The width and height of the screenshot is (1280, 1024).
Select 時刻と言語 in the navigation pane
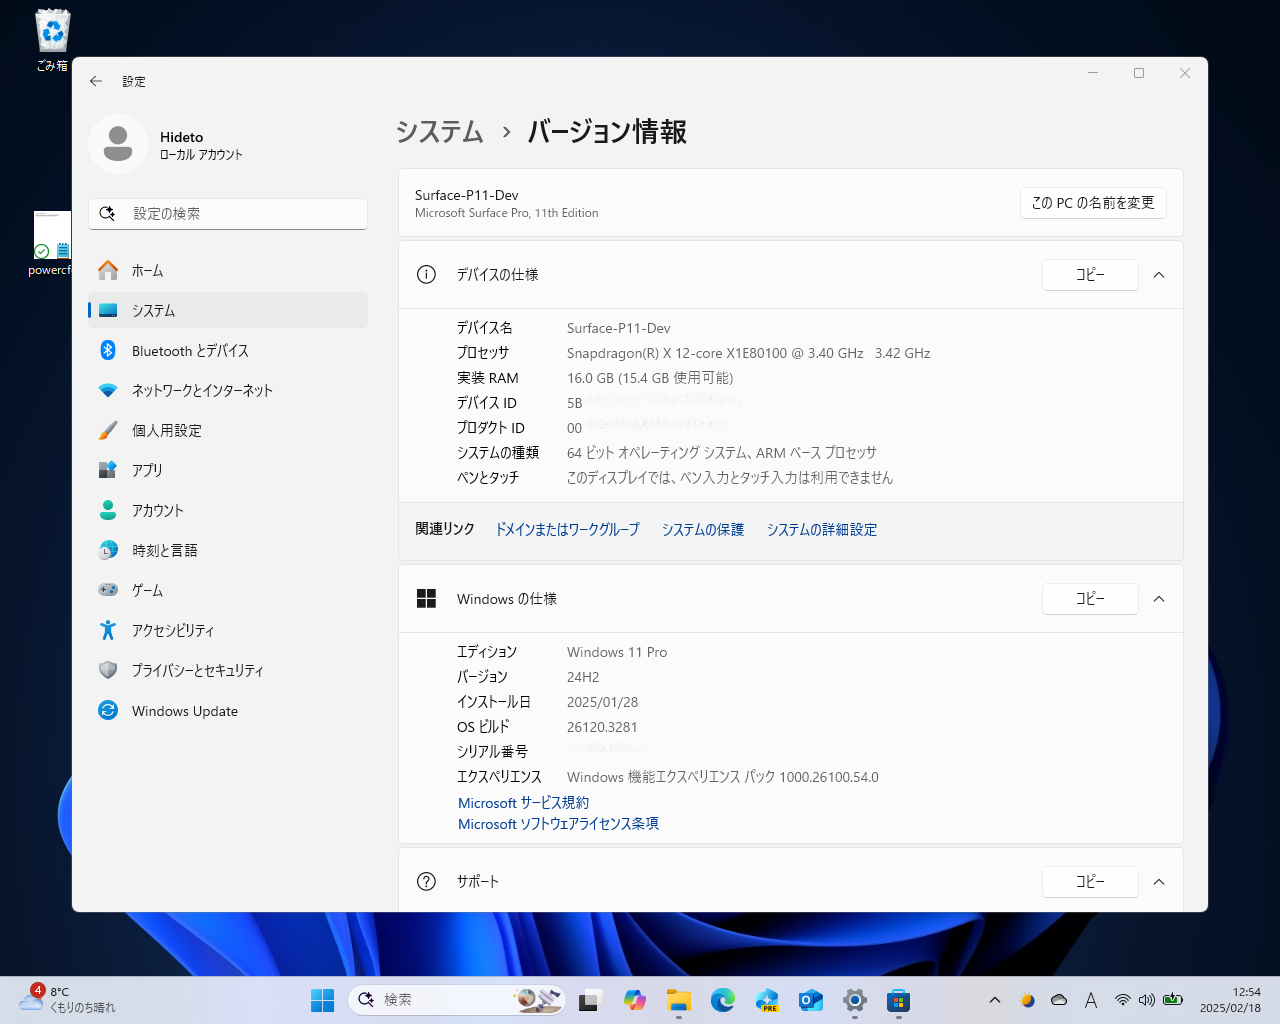tap(165, 550)
